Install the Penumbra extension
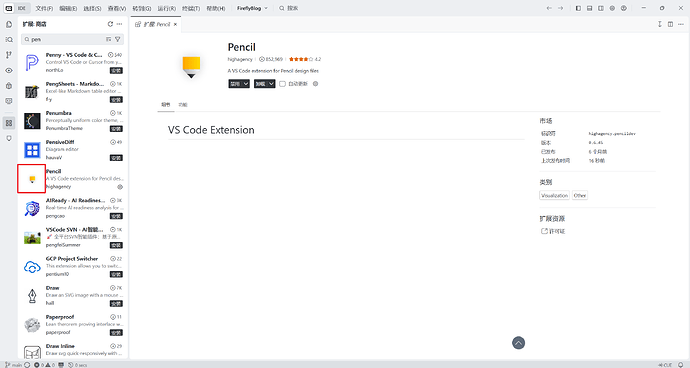Viewport: 690px width, 368px height. point(116,129)
